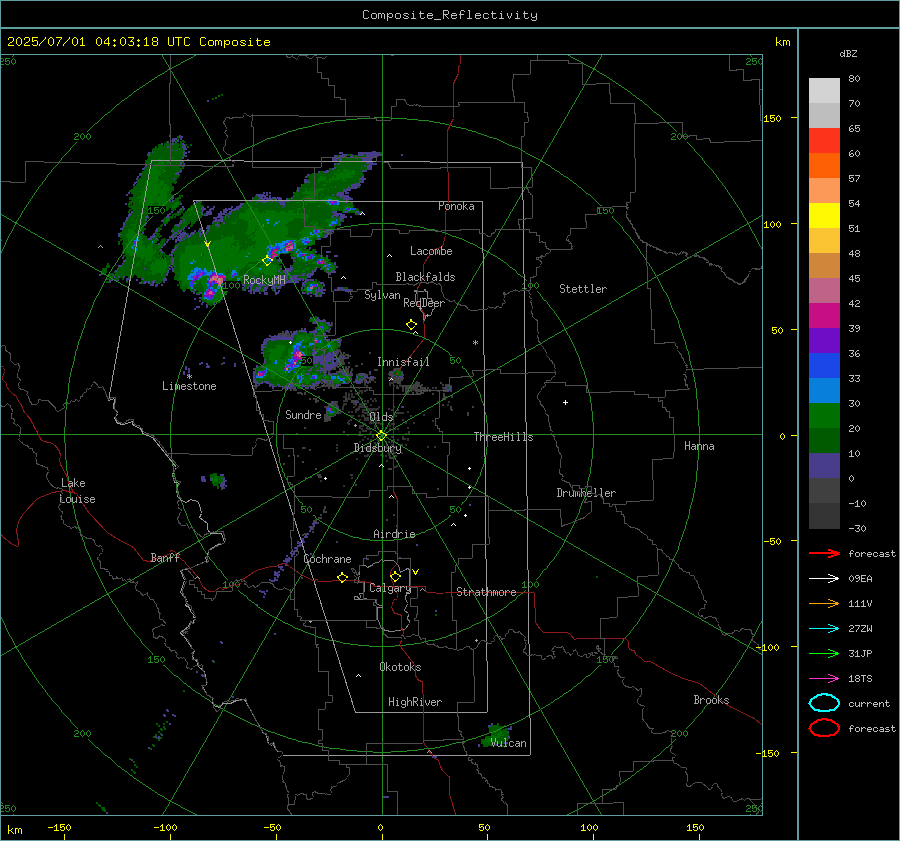Viewport: 900px width, 841px height.
Task: Click the yellow diamond marker beside RockyMH
Action: click(x=267, y=261)
